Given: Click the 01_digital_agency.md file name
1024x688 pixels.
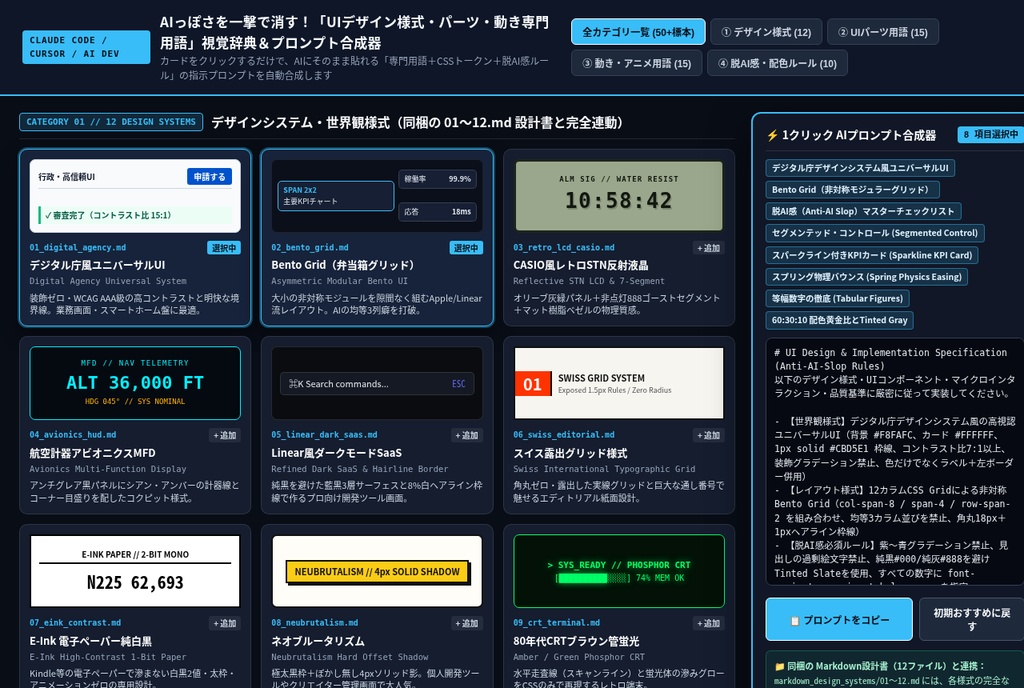Looking at the screenshot, I should click(x=78, y=248).
